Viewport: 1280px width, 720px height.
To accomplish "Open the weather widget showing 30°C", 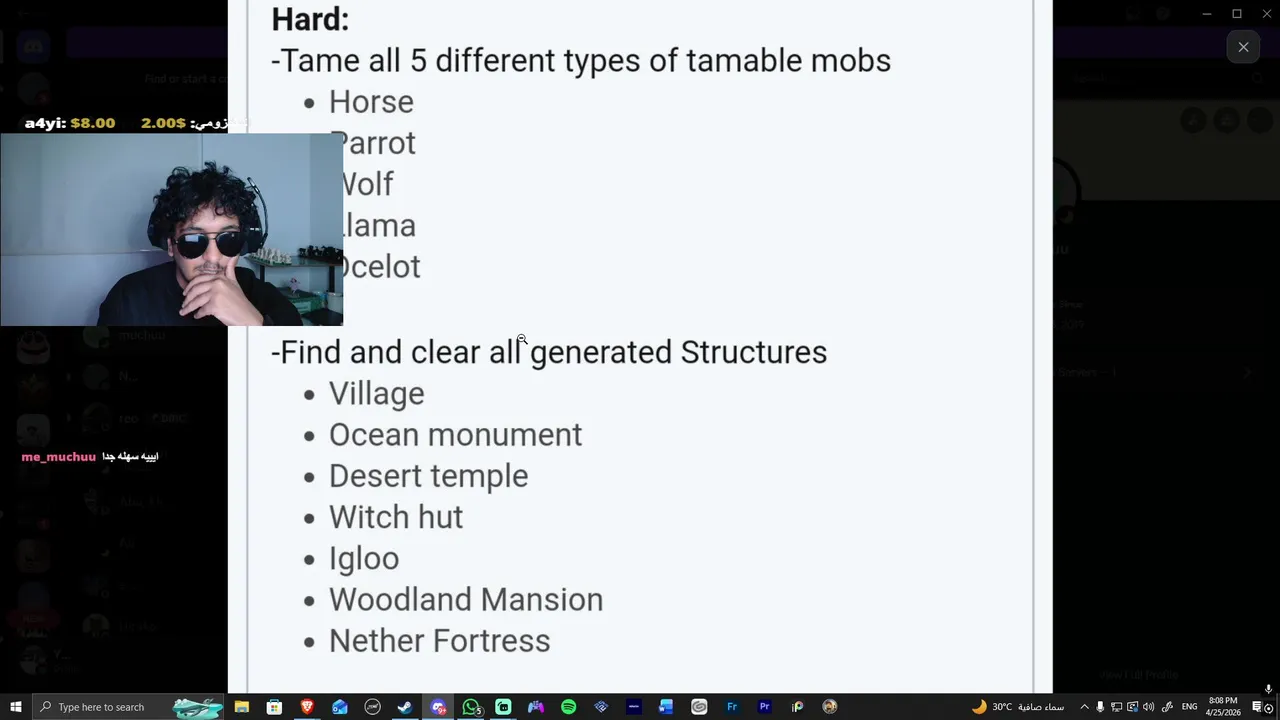I will [x=1020, y=707].
